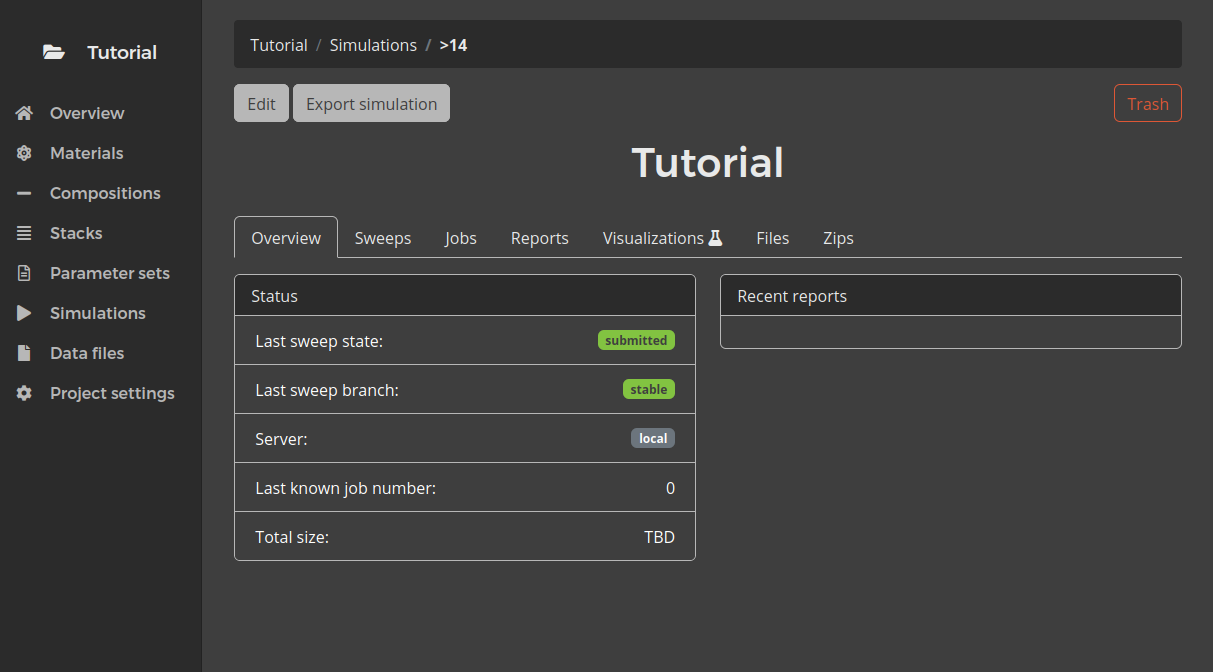Follow the Simulations breadcrumb link
This screenshot has width=1213, height=672.
373,45
